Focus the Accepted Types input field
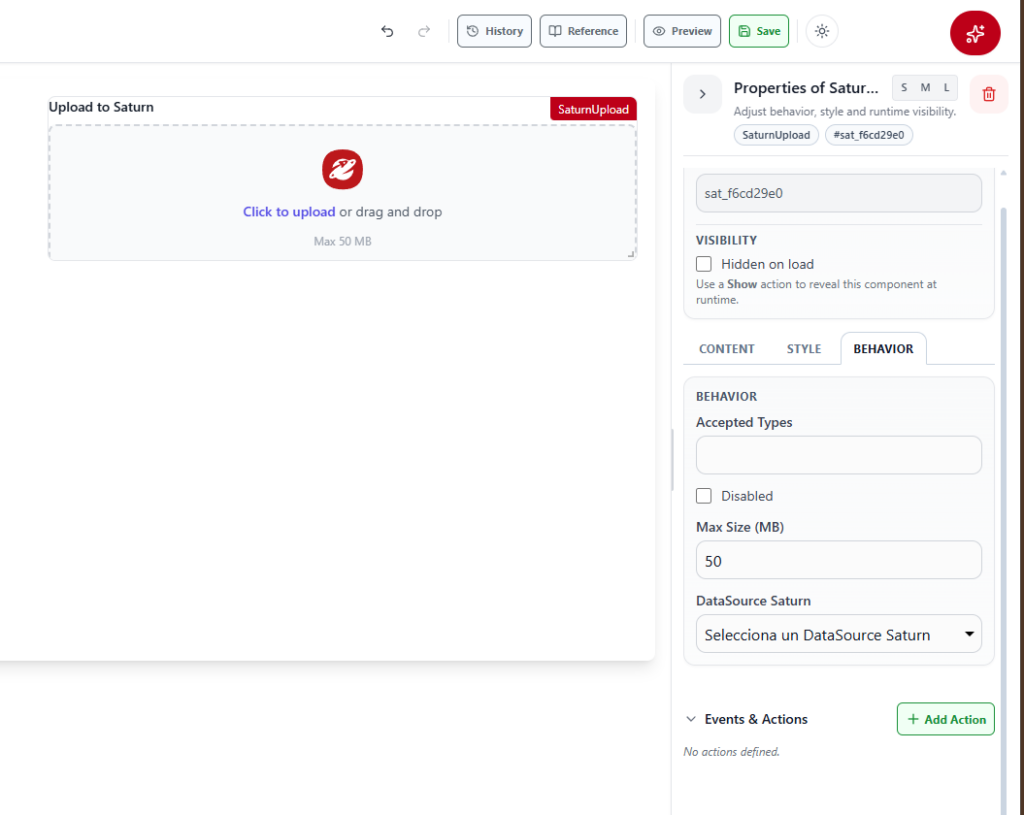 click(x=839, y=455)
